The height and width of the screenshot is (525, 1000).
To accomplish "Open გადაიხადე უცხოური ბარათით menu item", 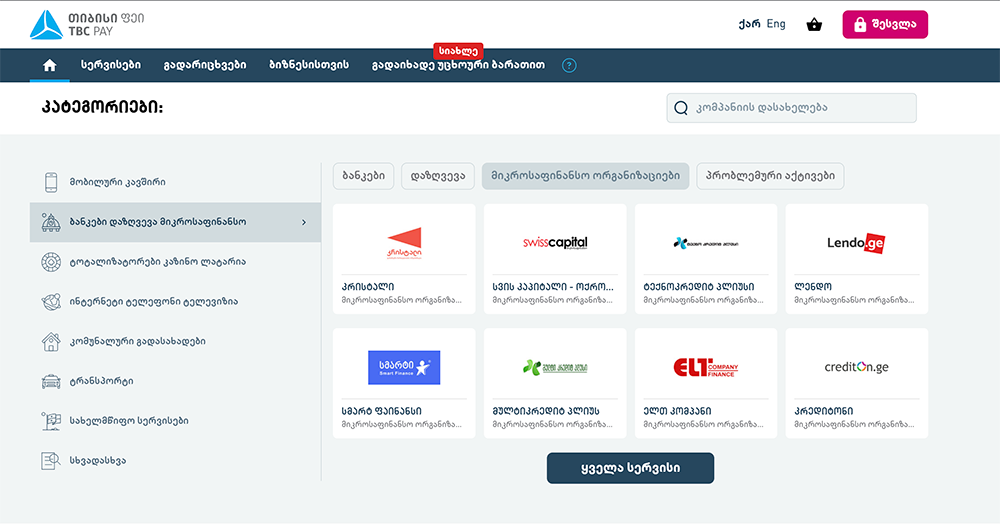I will [x=459, y=65].
